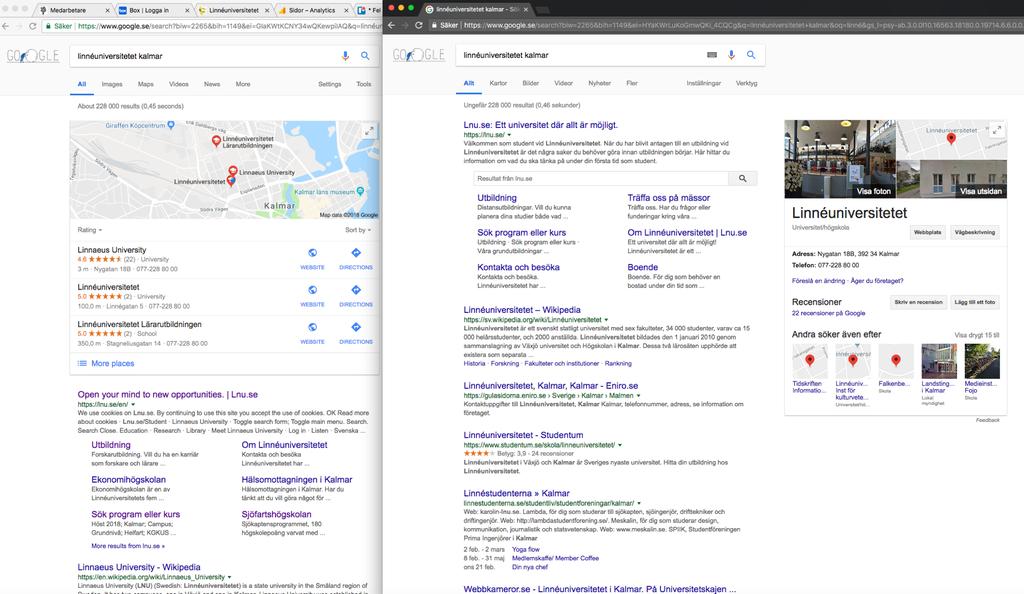Open the More places link
This screenshot has width=1024, height=594.
click(x=112, y=364)
